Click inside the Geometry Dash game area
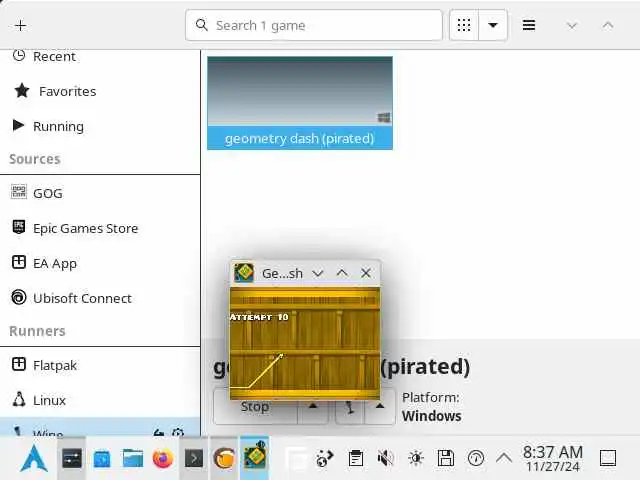The height and width of the screenshot is (480, 640). point(305,343)
